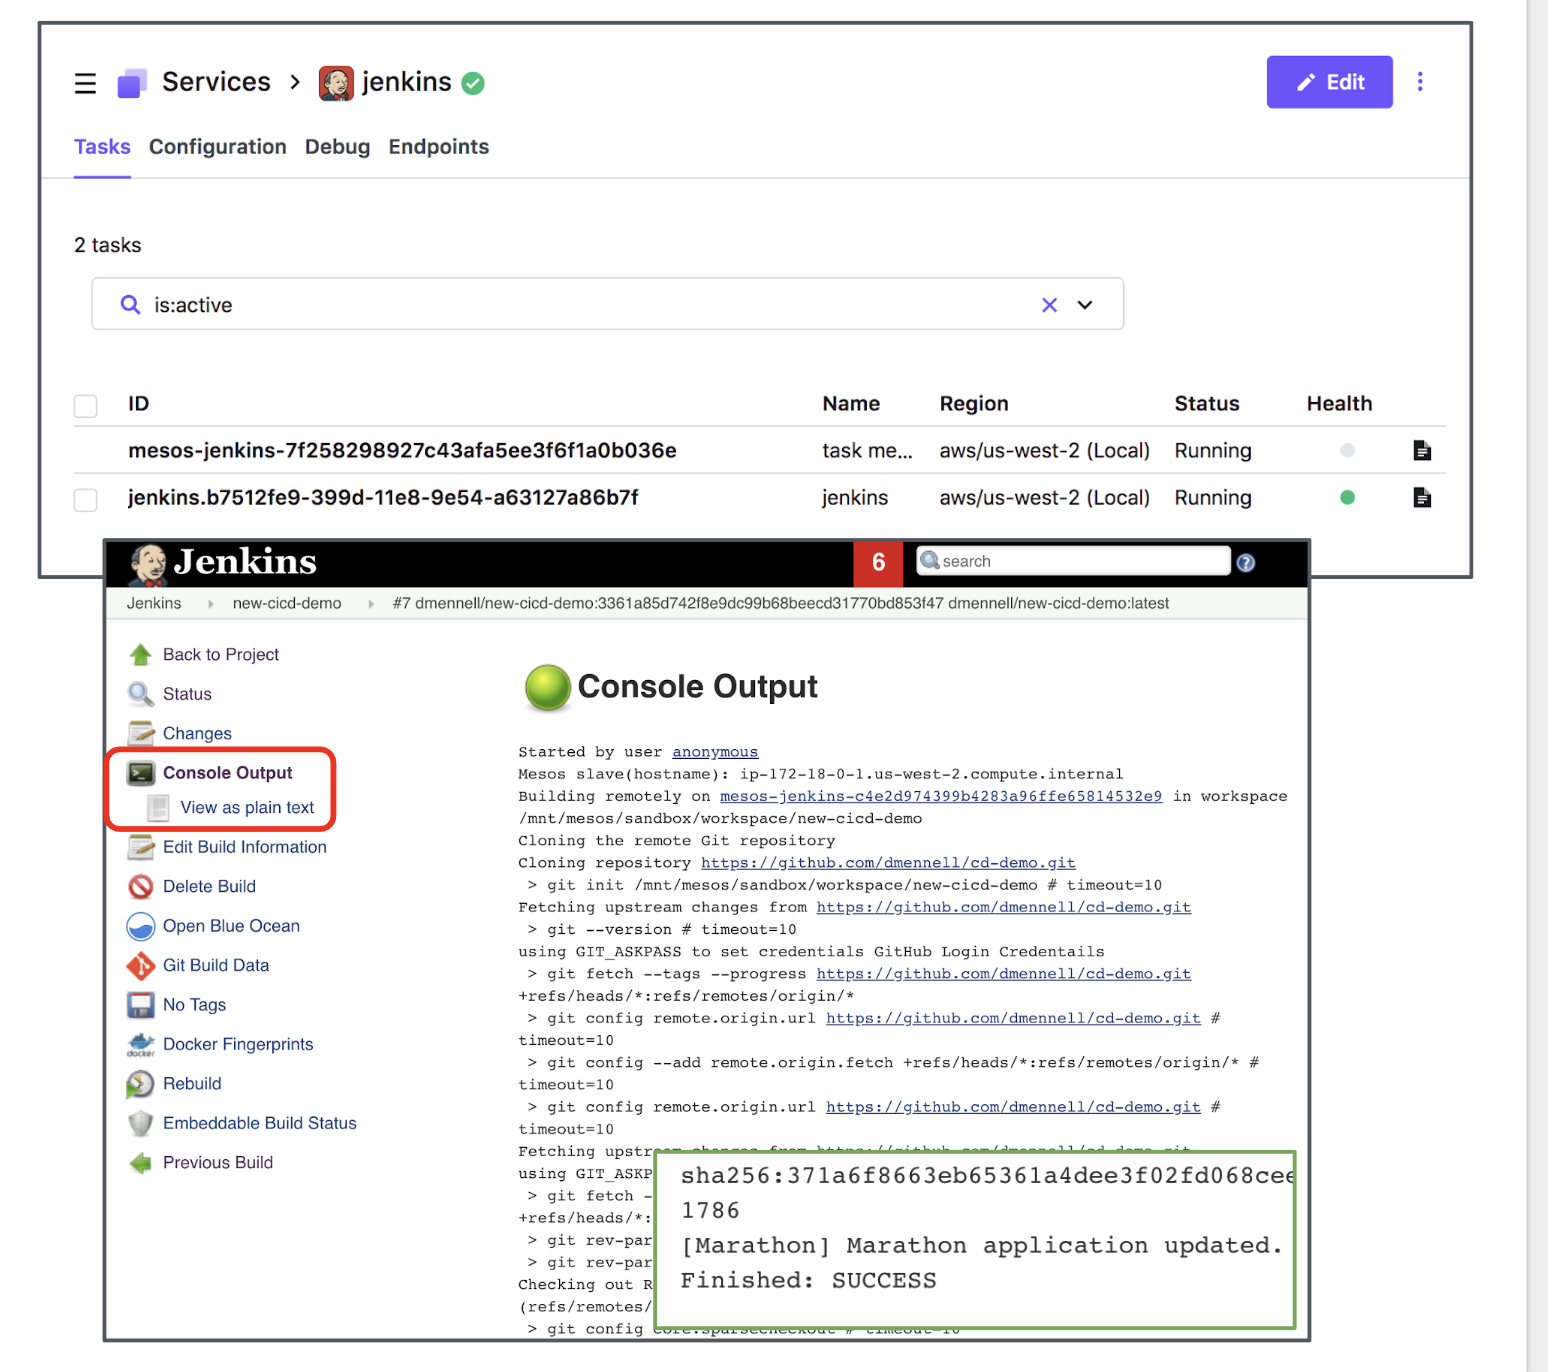The image size is (1548, 1372).
Task: Click the Health column header
Action: 1339,404
